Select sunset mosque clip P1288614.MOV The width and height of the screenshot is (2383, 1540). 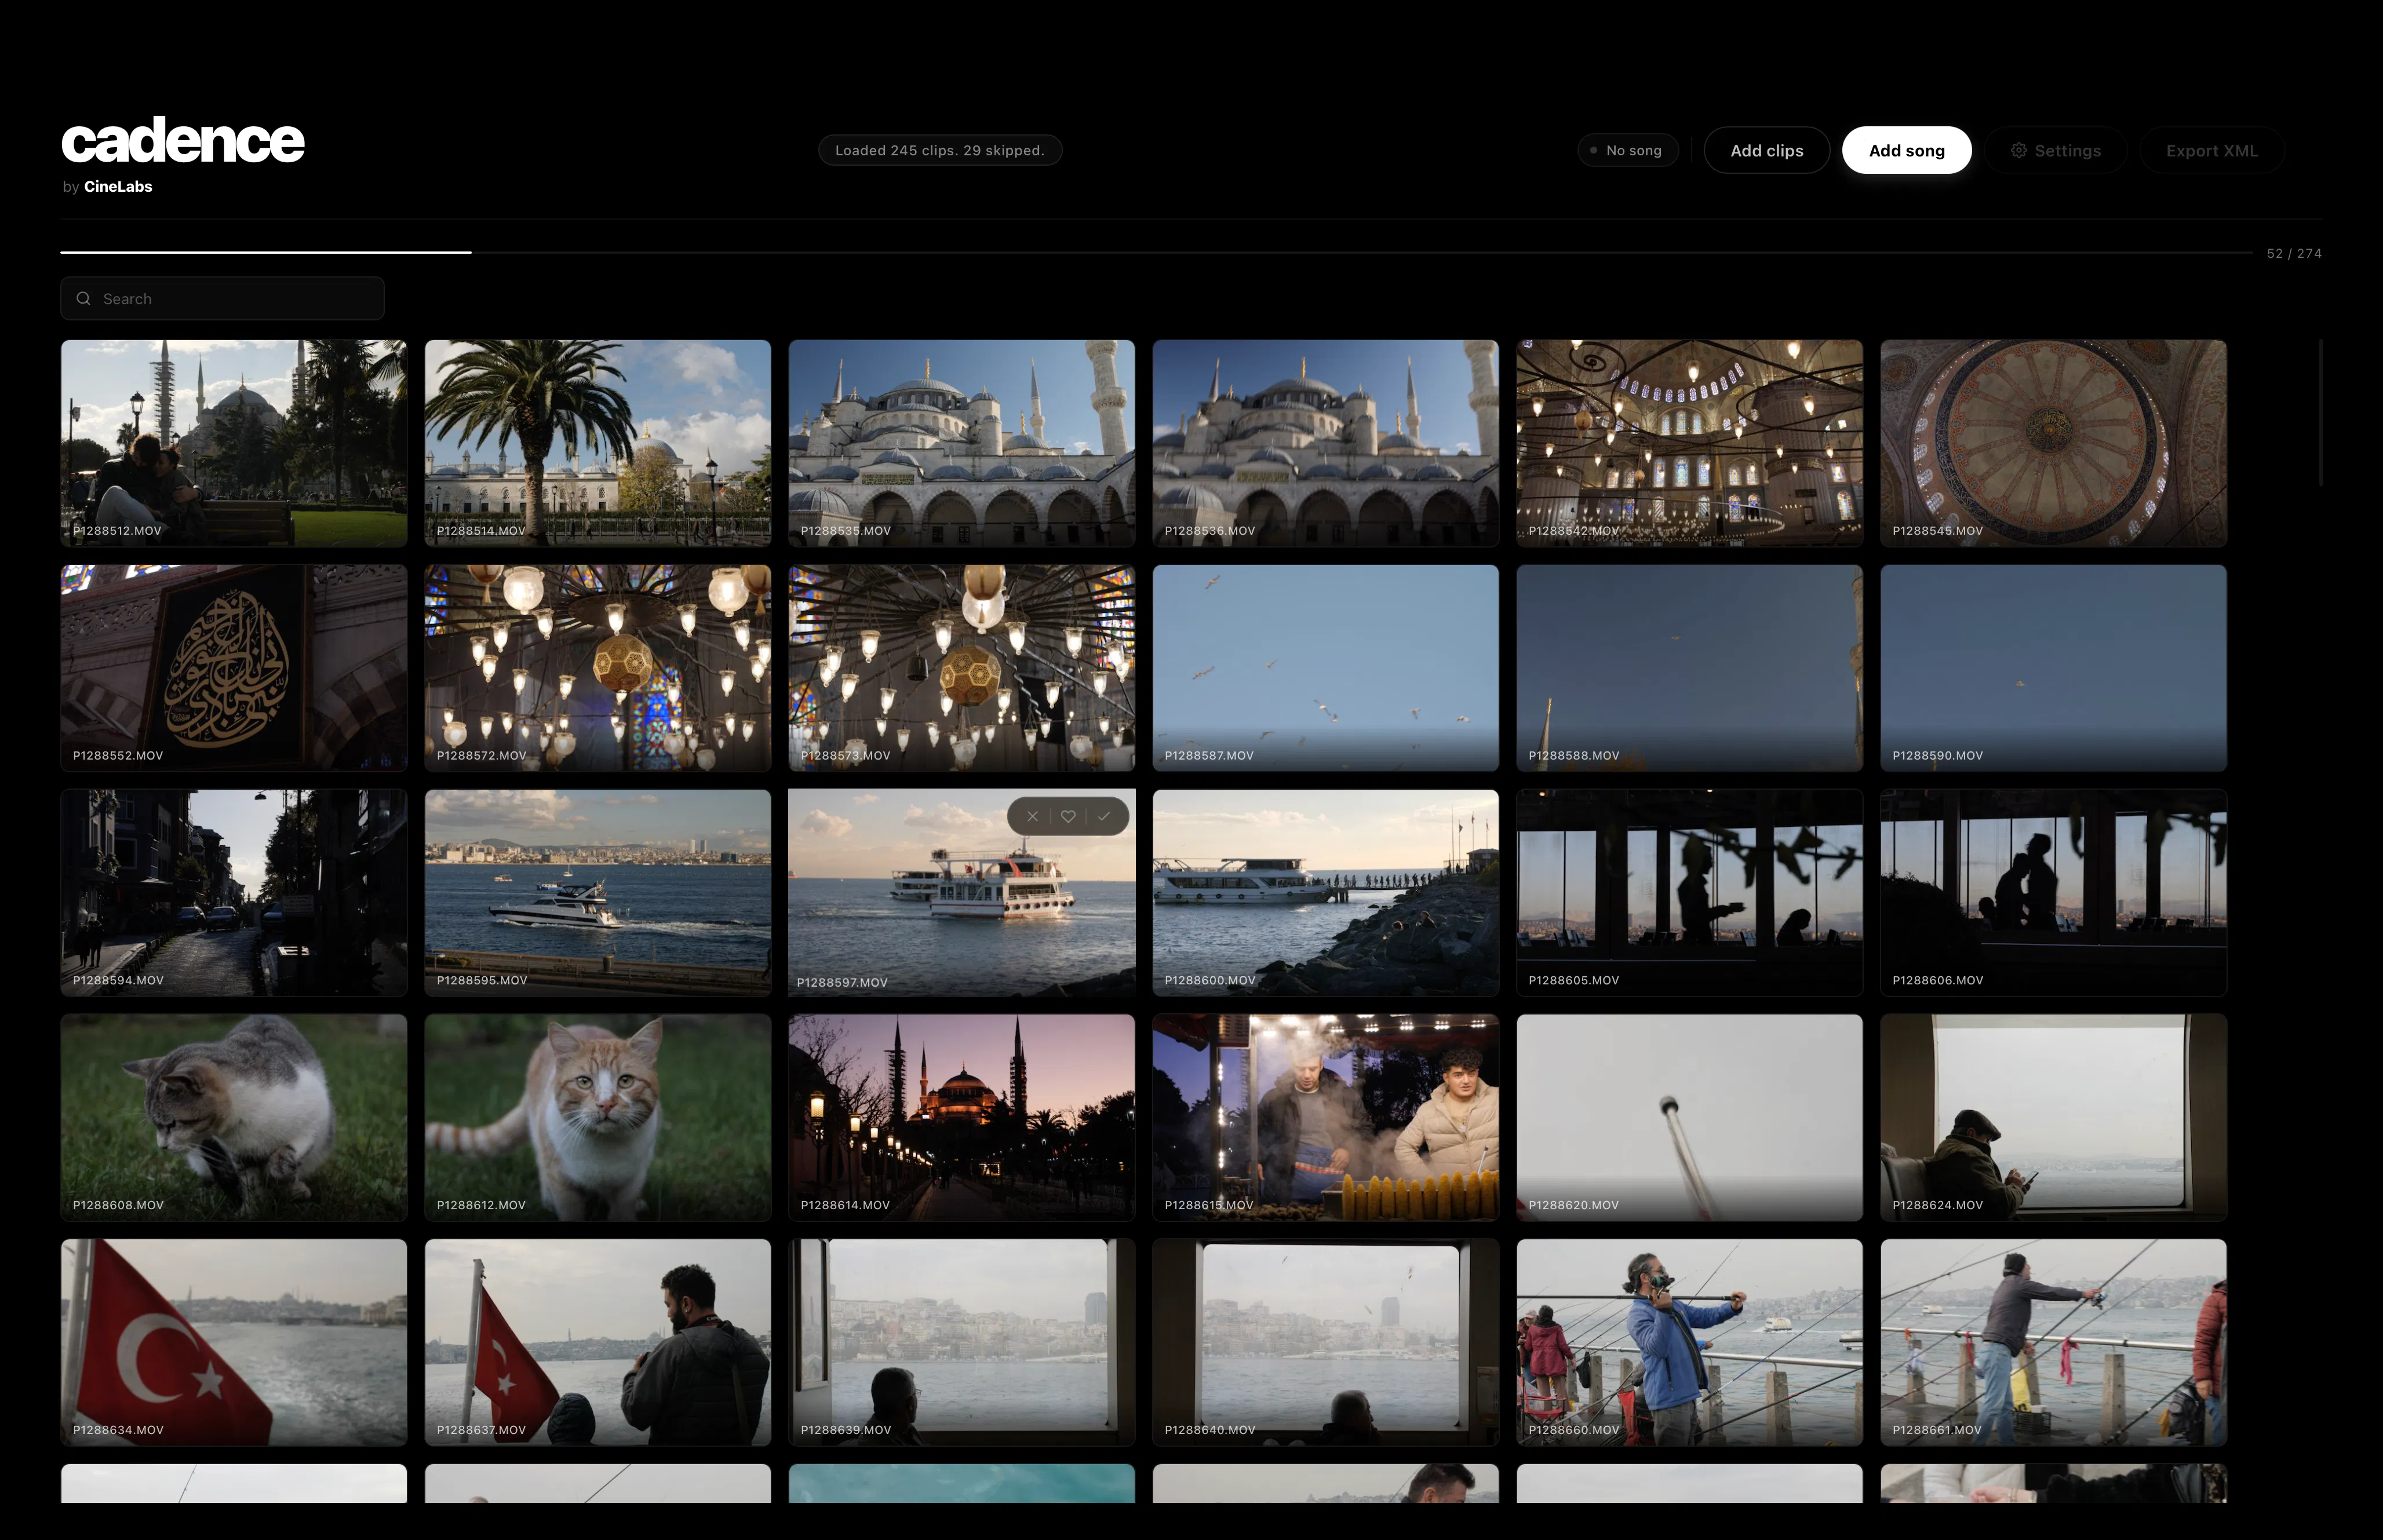click(962, 1118)
